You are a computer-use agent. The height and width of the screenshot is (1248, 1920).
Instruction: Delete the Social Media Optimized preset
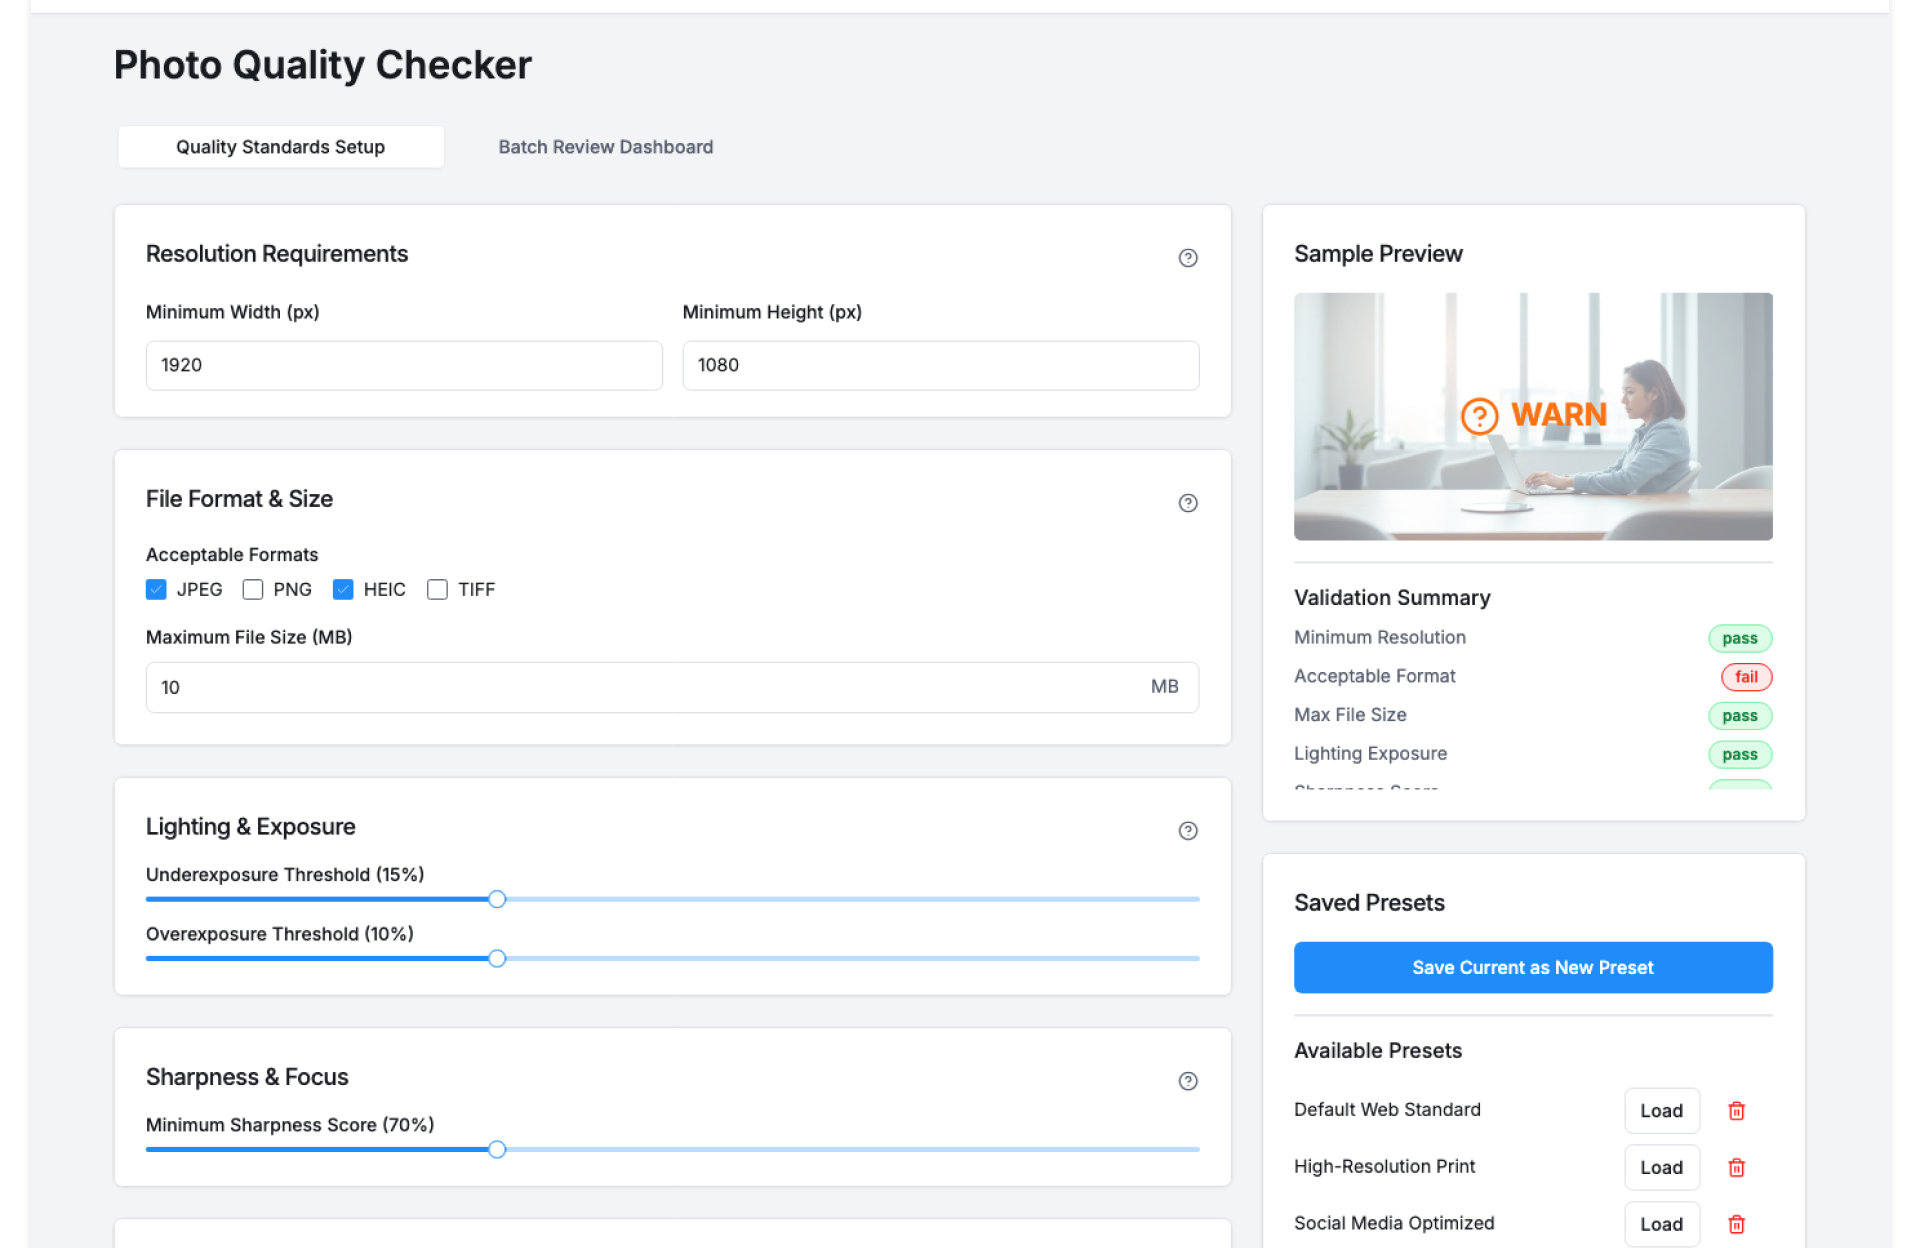1736,1224
